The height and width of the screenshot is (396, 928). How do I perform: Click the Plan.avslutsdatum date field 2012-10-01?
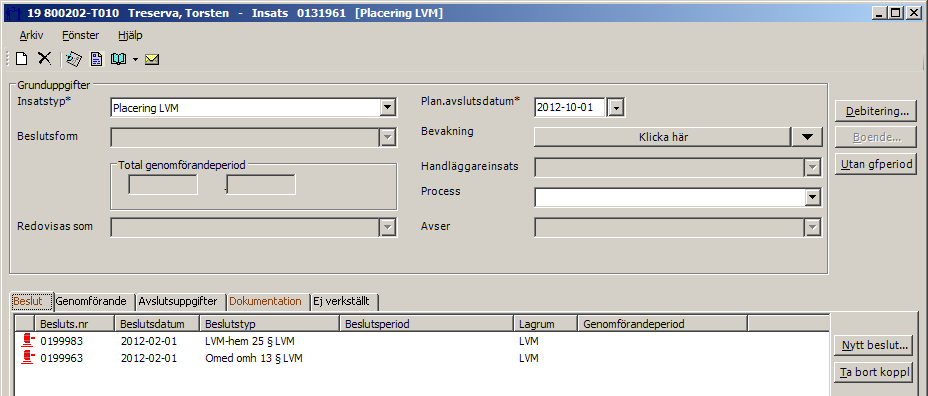click(571, 108)
